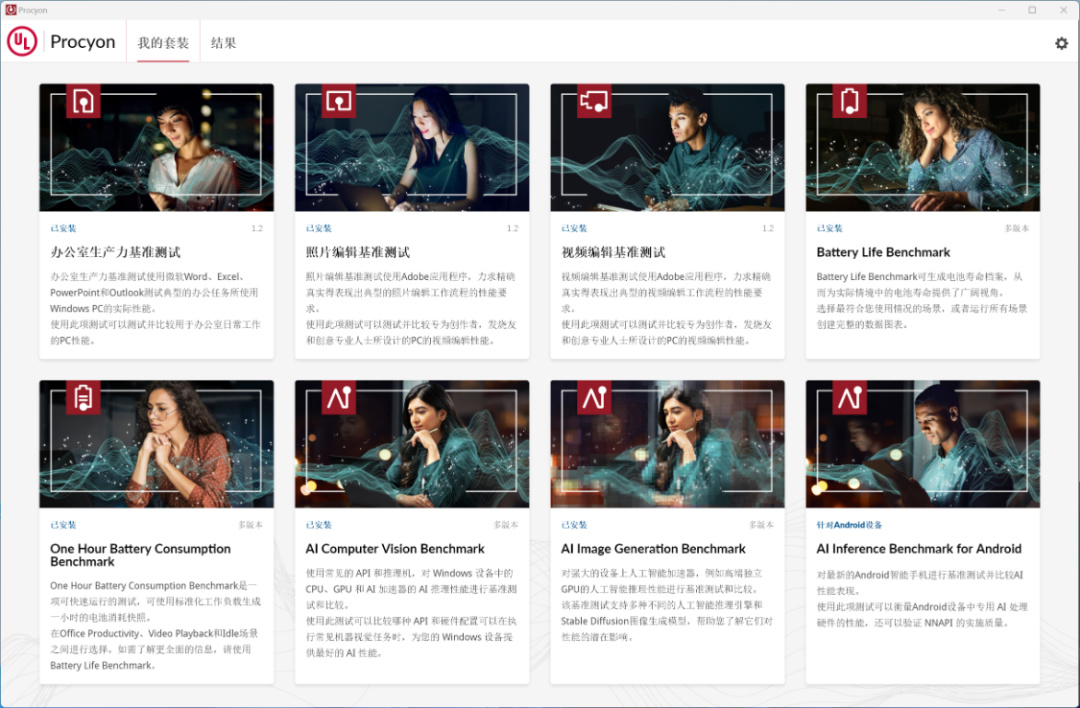Open the 办公室生产力基准测试 title
This screenshot has width=1080, height=708.
[116, 252]
